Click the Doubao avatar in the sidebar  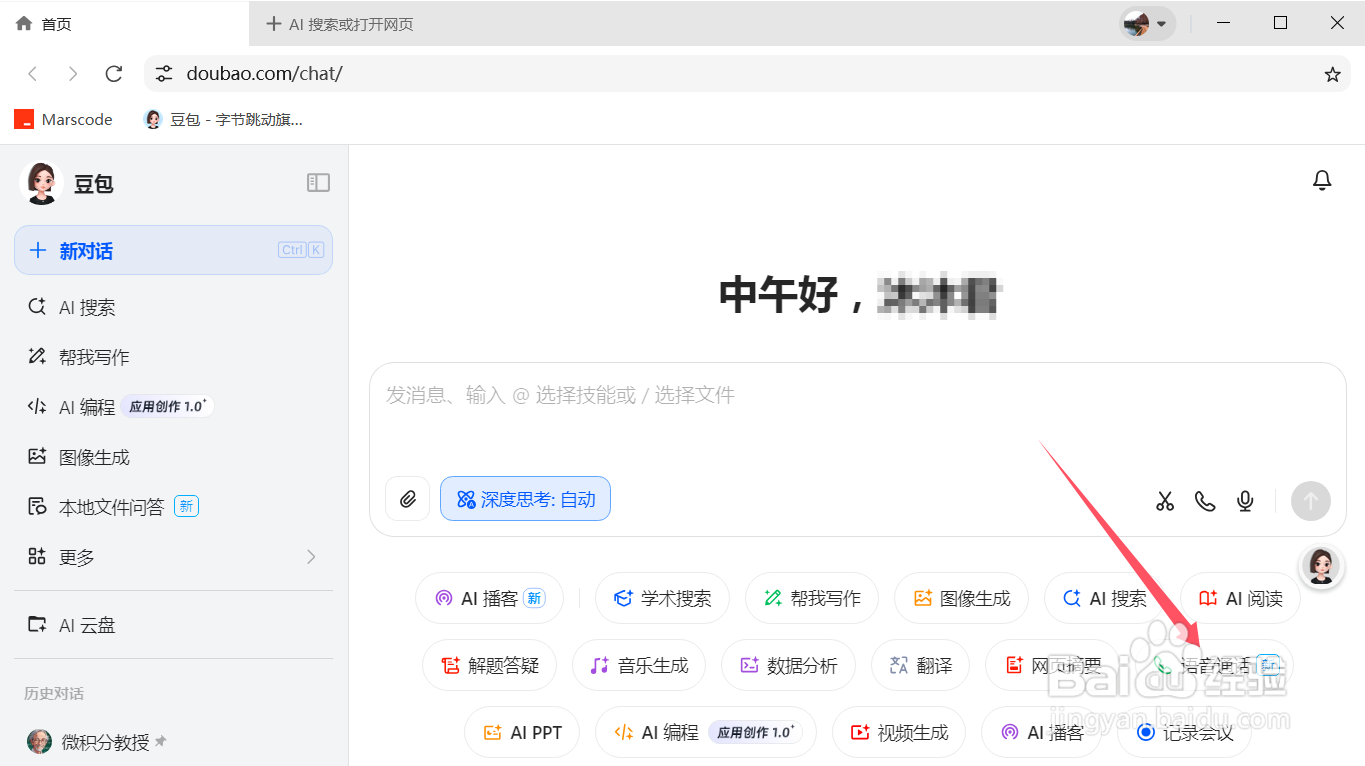click(x=41, y=183)
